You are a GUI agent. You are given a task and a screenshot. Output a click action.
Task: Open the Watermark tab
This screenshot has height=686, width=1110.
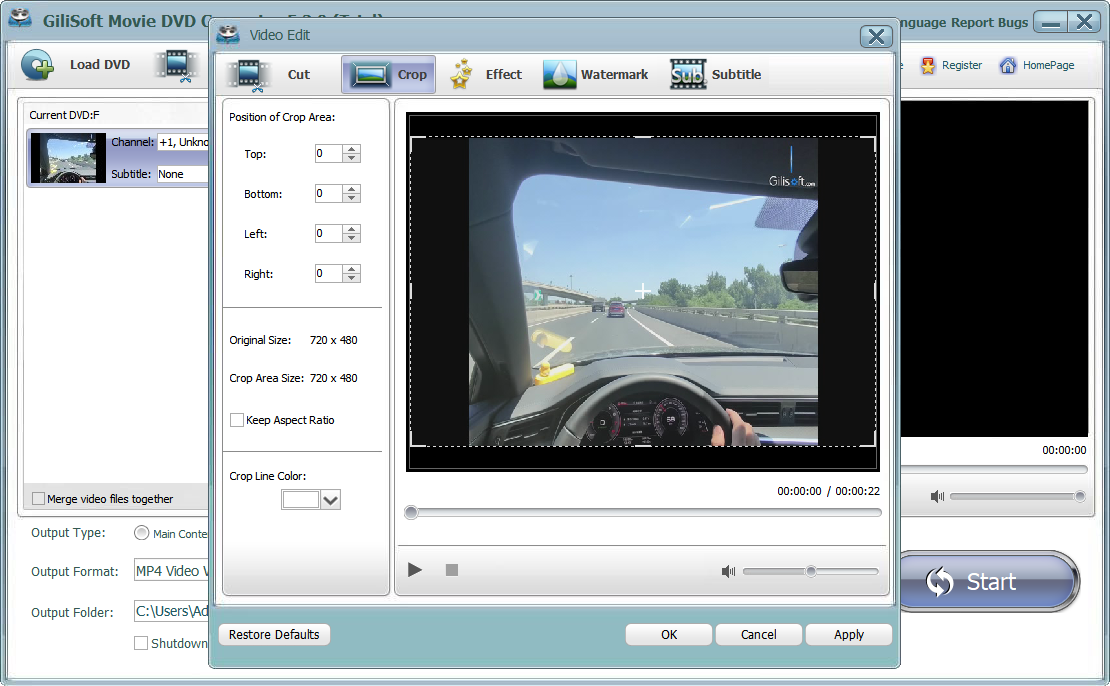pyautogui.click(x=595, y=74)
